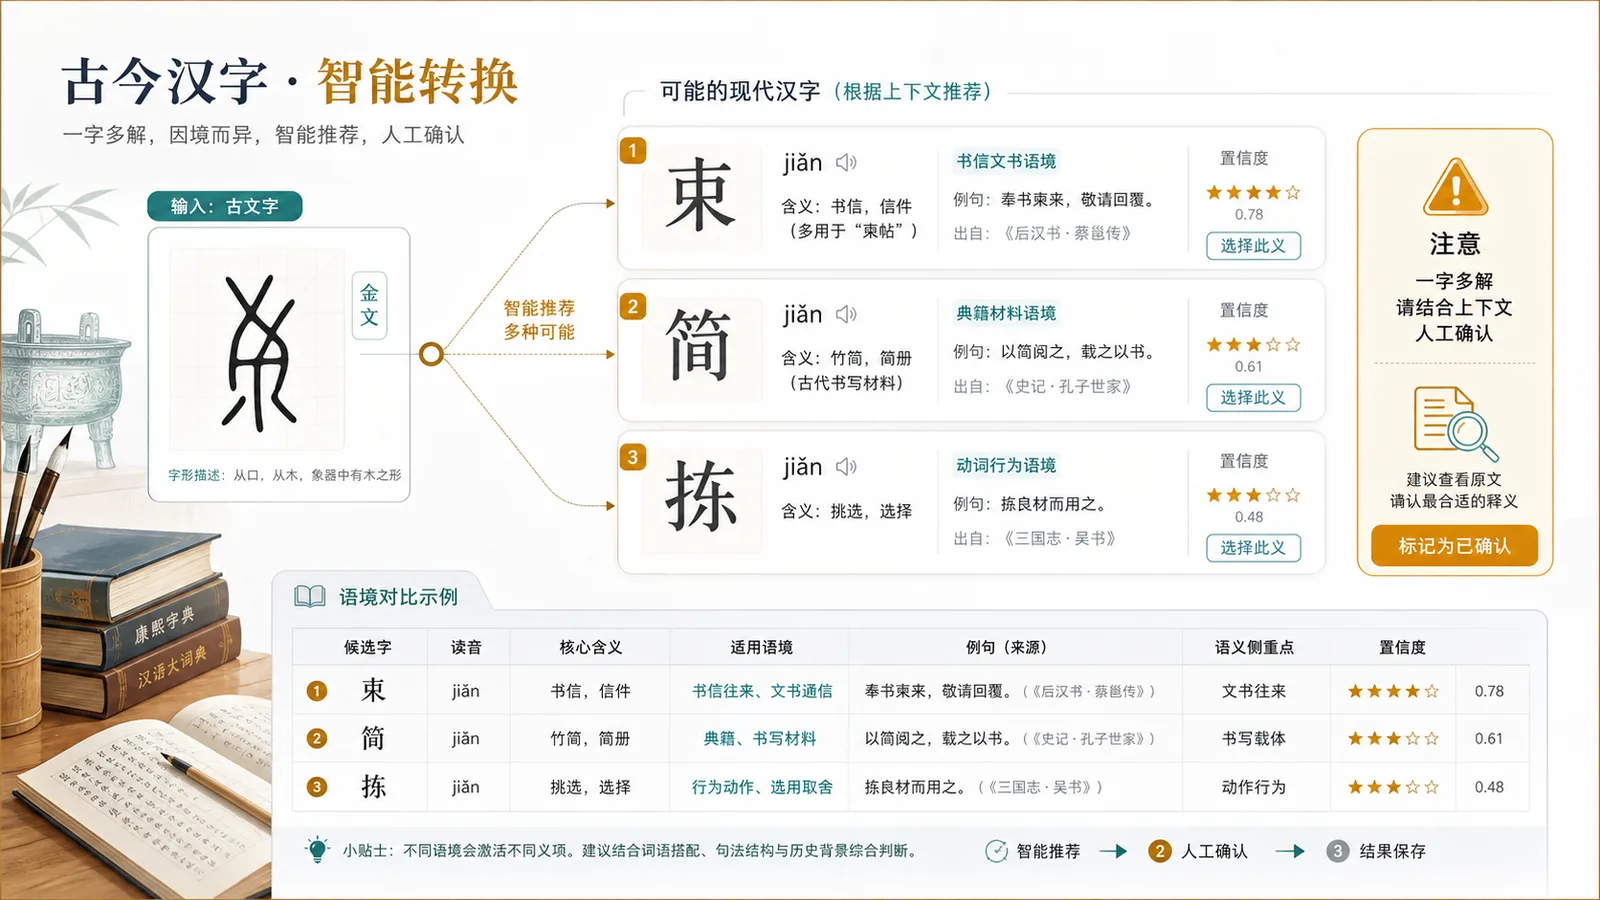Click the lightbulb tip icon

[x=317, y=850]
